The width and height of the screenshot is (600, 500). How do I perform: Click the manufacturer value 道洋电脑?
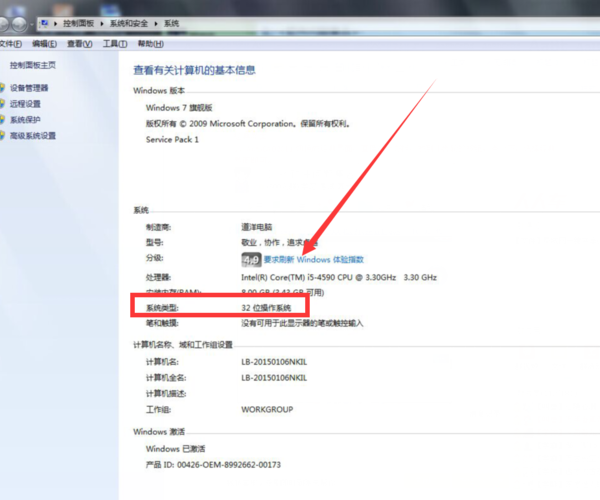tap(256, 227)
